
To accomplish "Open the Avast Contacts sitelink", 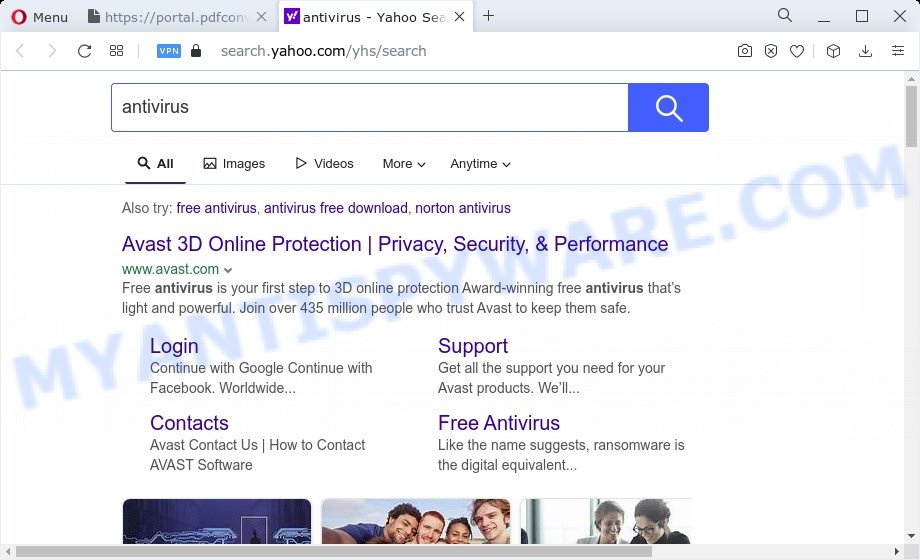I will click(189, 423).
